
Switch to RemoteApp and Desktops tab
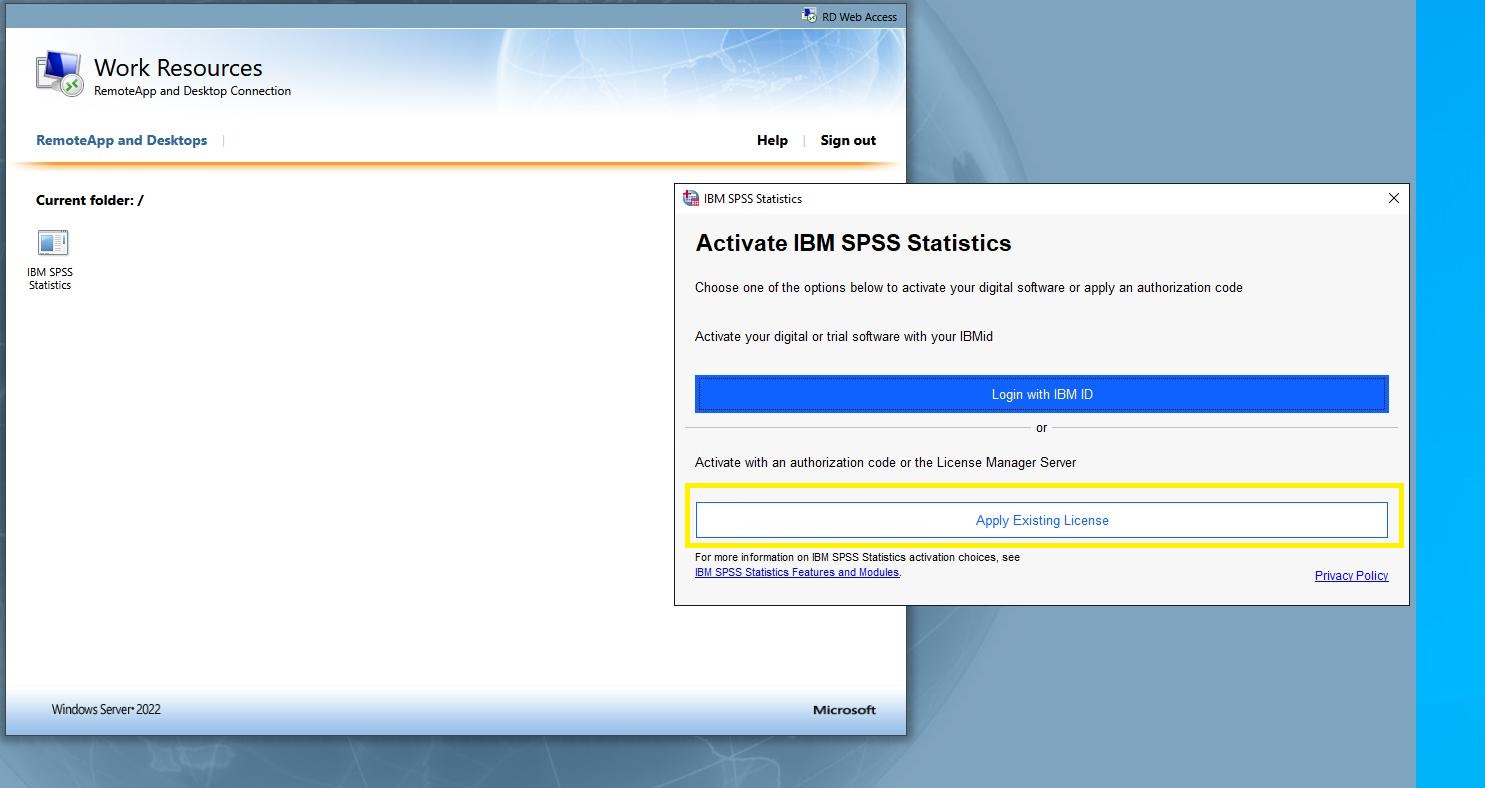[x=121, y=140]
